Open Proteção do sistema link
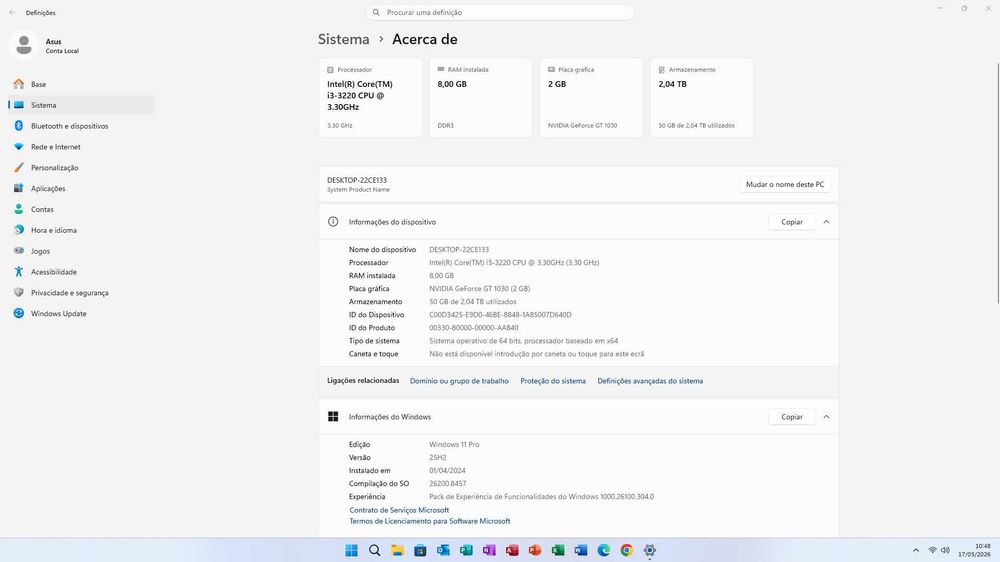The image size is (1000, 562). [553, 381]
